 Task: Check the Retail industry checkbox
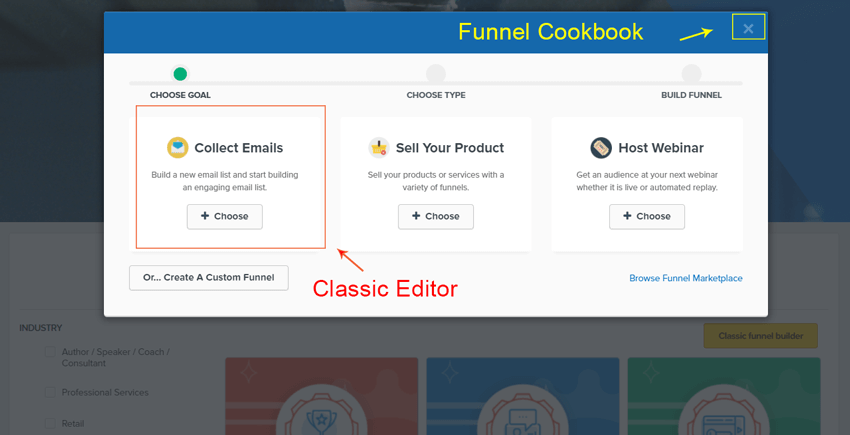(x=50, y=424)
